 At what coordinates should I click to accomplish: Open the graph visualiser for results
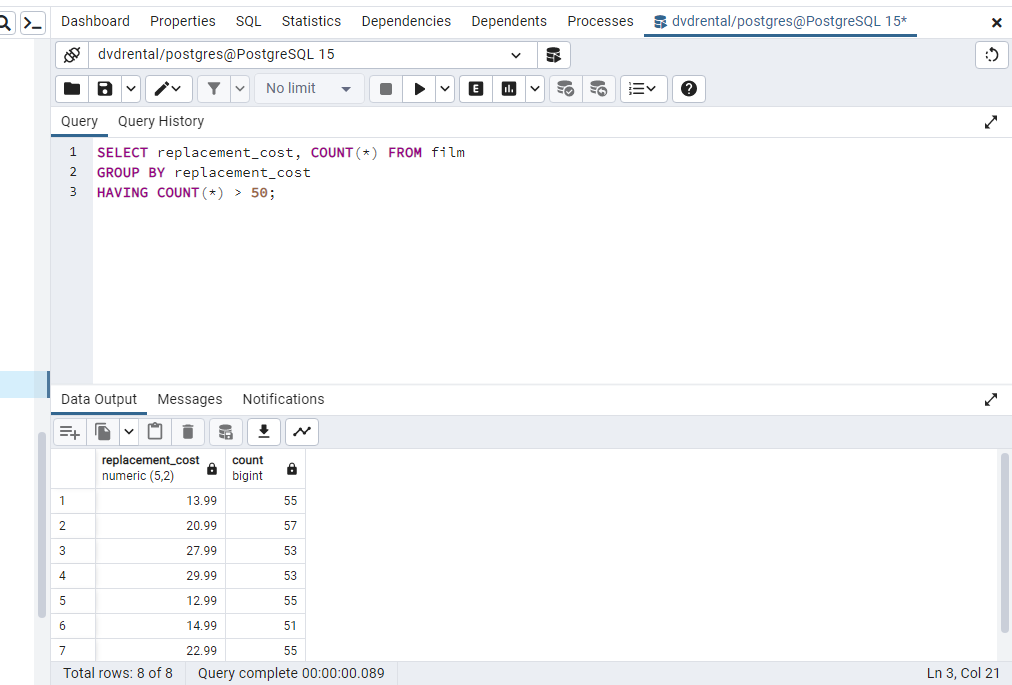(x=301, y=431)
